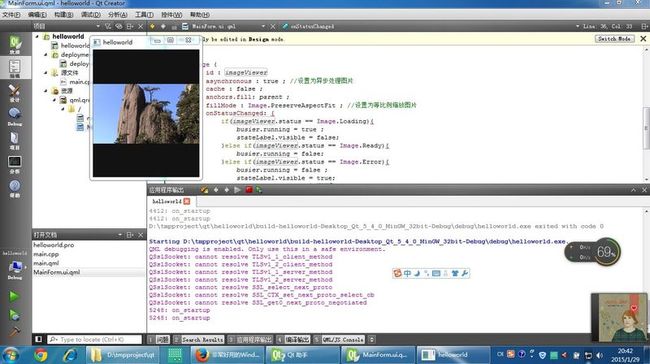650x364 pixels.
Task: Open the Design mode icon
Action: pyautogui.click(x=15, y=93)
